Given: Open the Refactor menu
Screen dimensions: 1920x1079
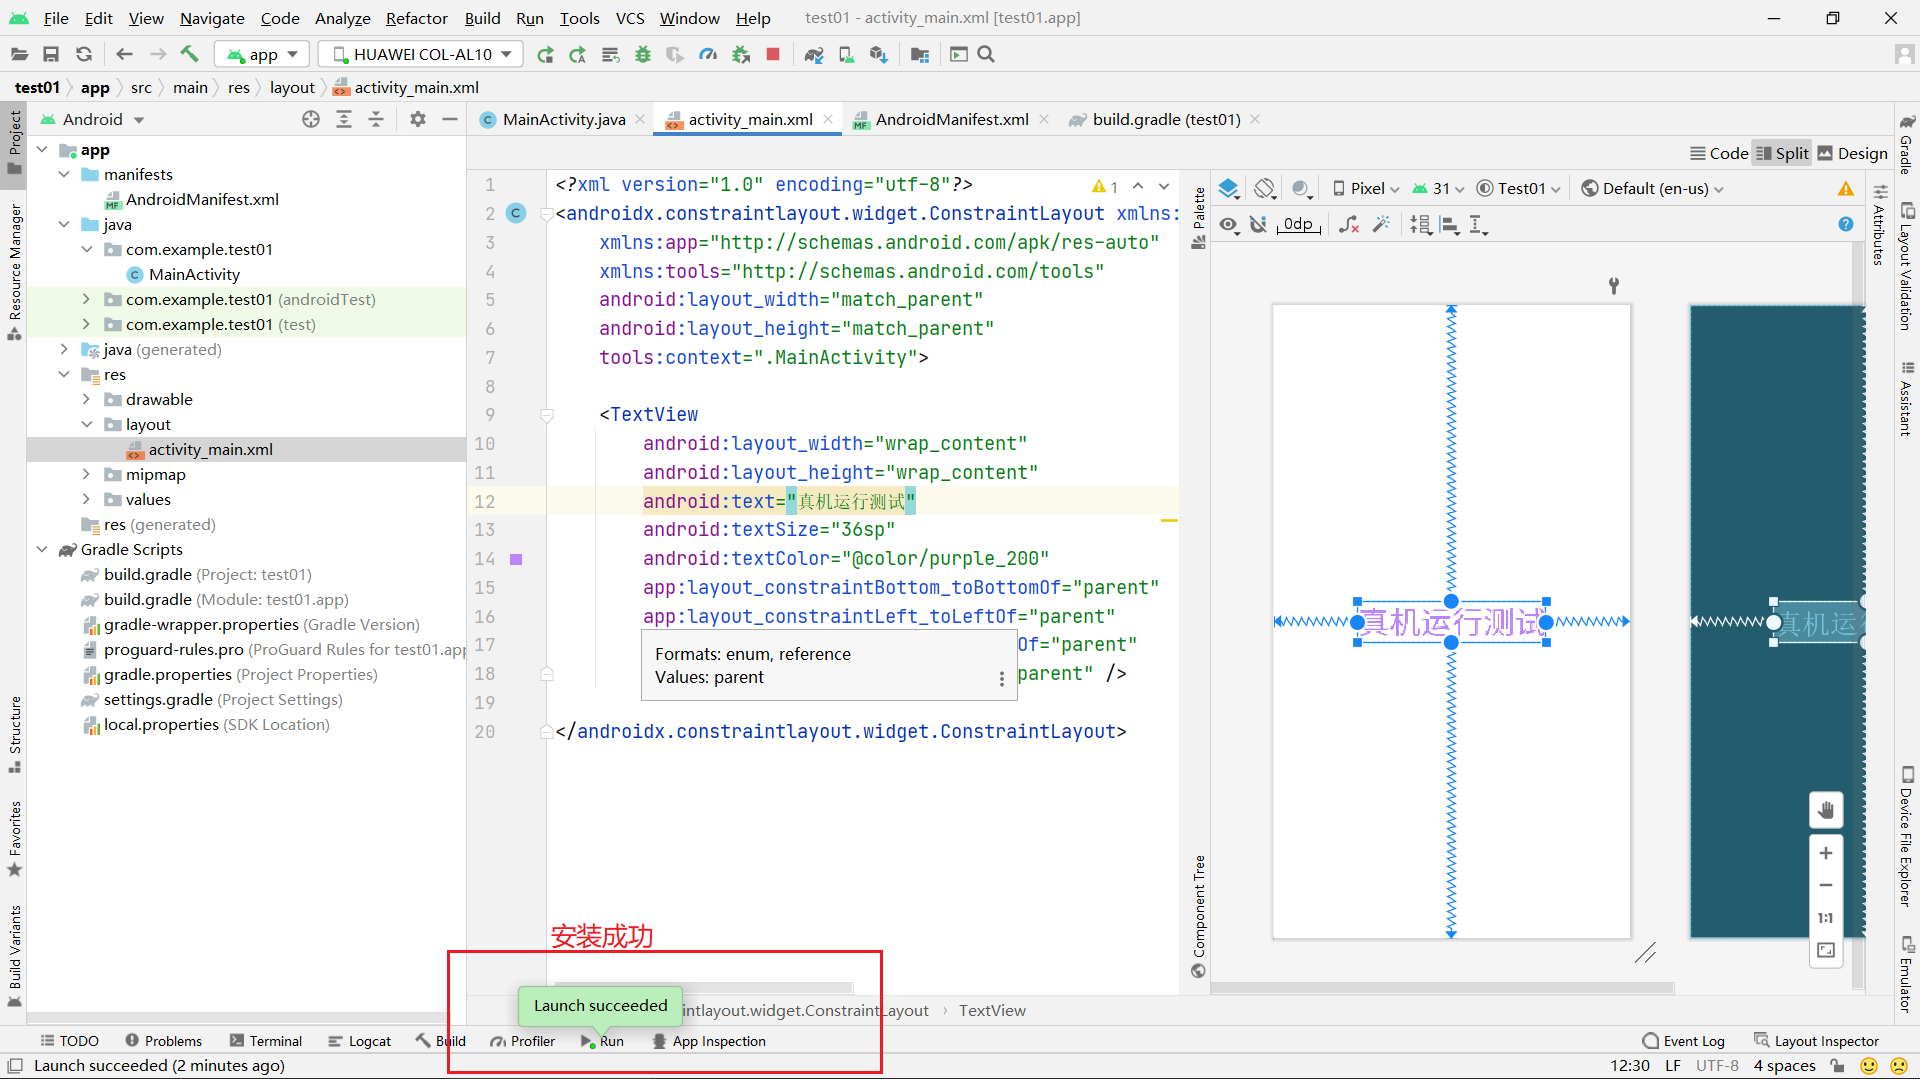Looking at the screenshot, I should point(416,18).
